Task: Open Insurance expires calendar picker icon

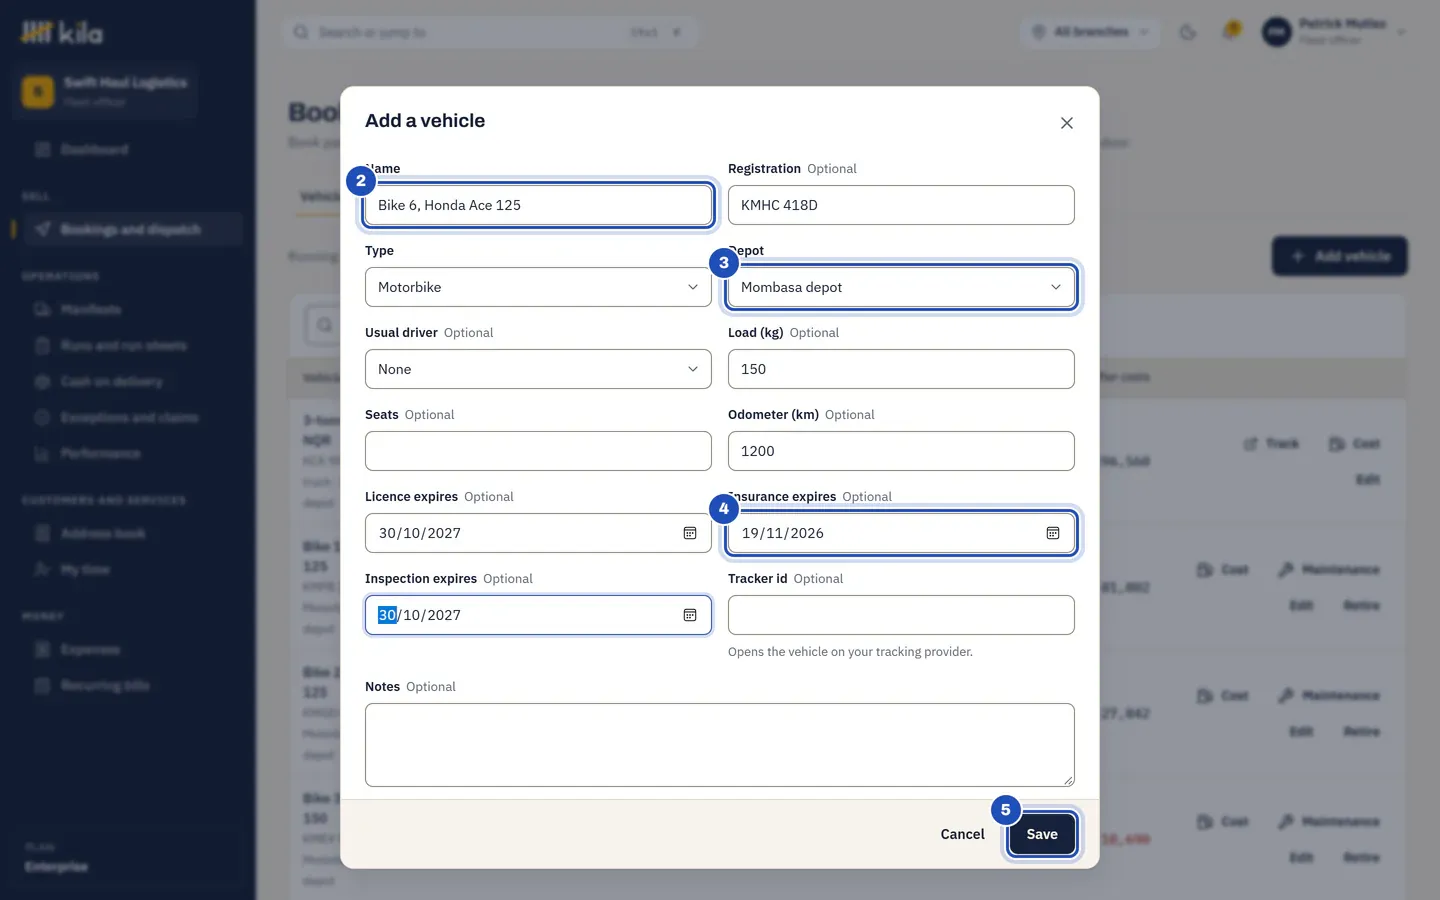Action: [x=1053, y=533]
